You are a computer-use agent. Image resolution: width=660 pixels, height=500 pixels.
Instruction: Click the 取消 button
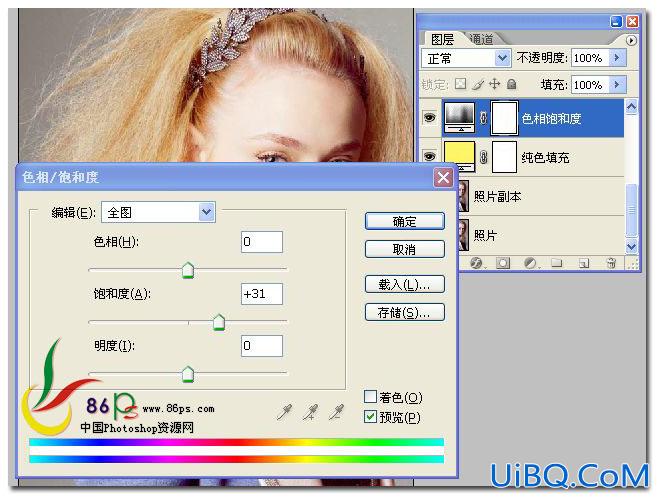tap(405, 249)
